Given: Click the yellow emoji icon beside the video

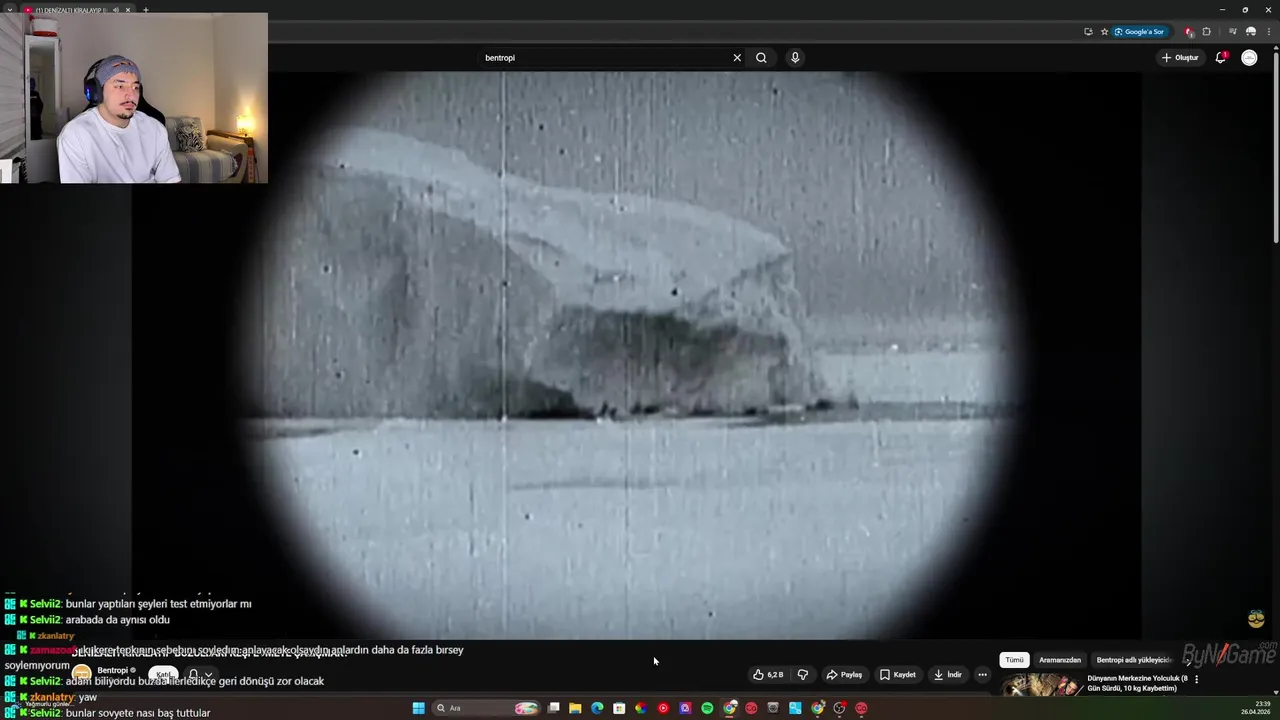Looking at the screenshot, I should pyautogui.click(x=1256, y=620).
